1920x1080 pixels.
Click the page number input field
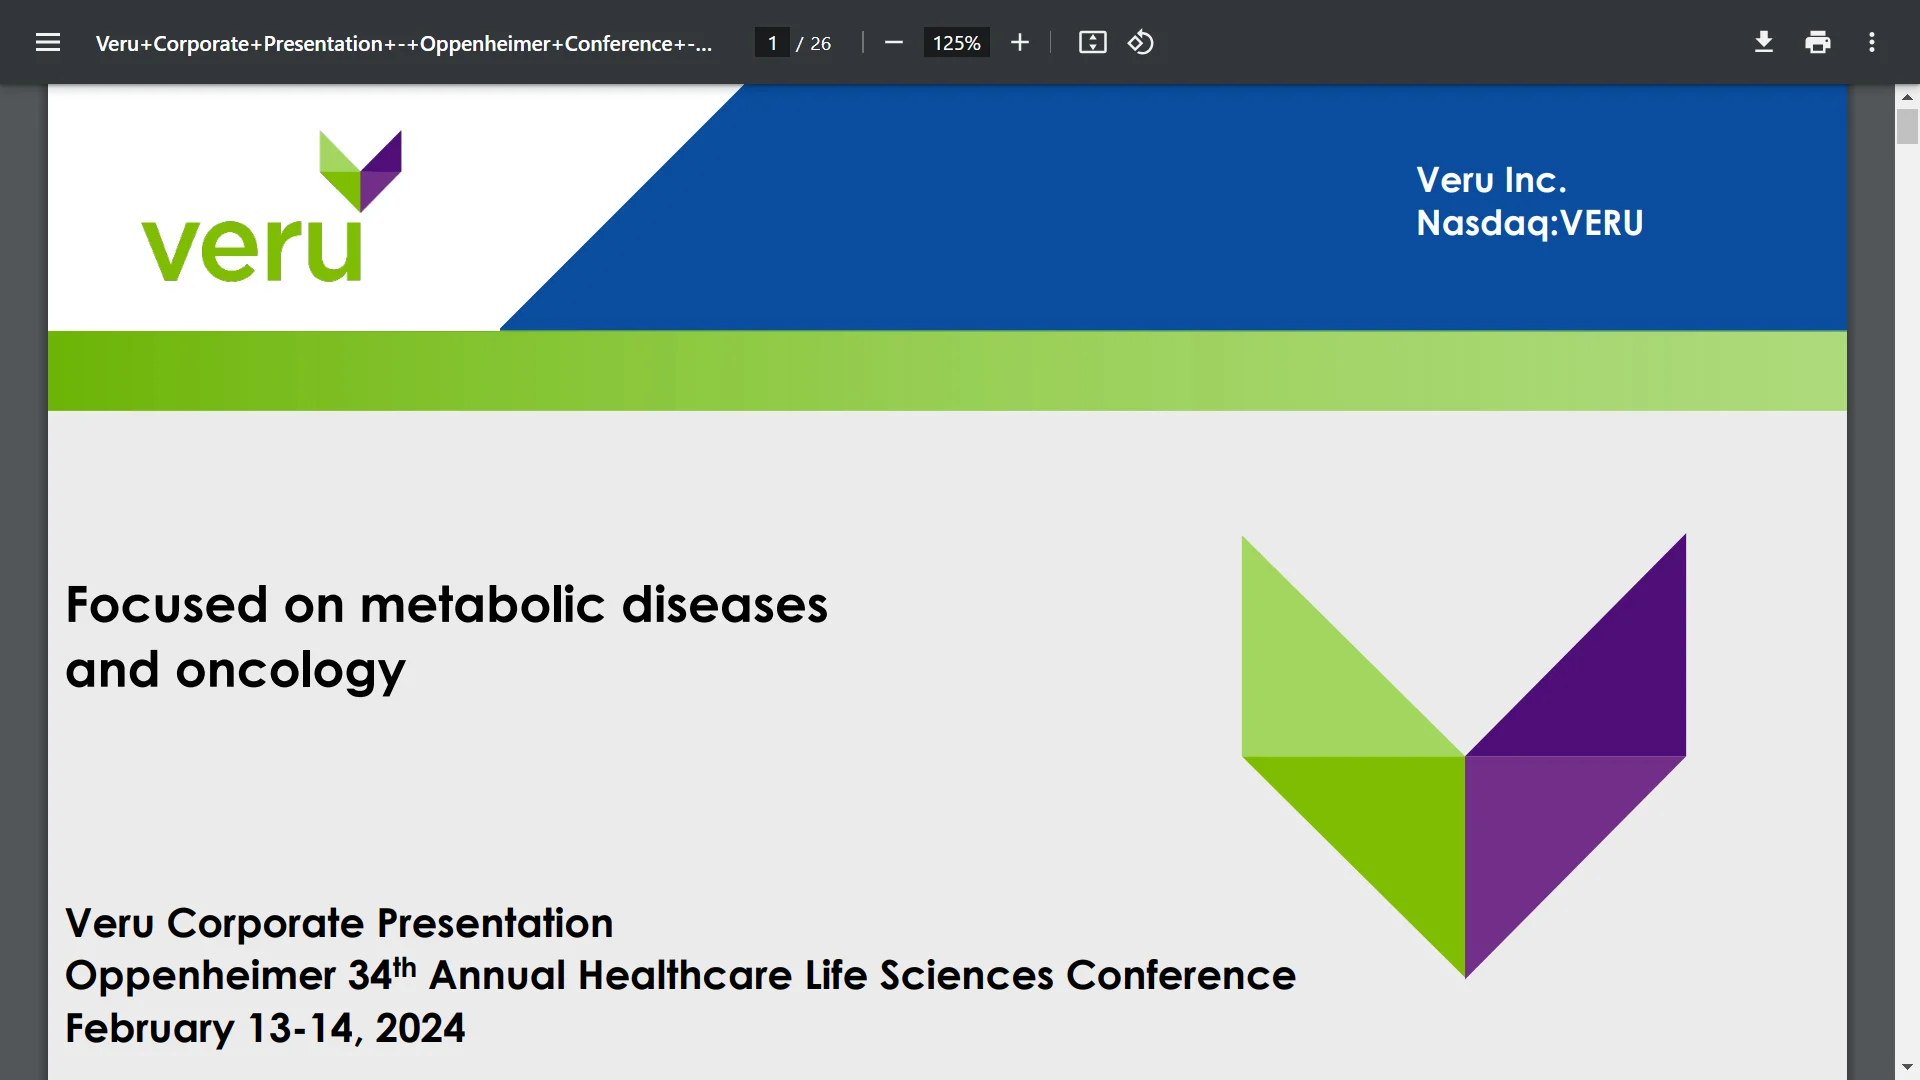[x=772, y=43]
